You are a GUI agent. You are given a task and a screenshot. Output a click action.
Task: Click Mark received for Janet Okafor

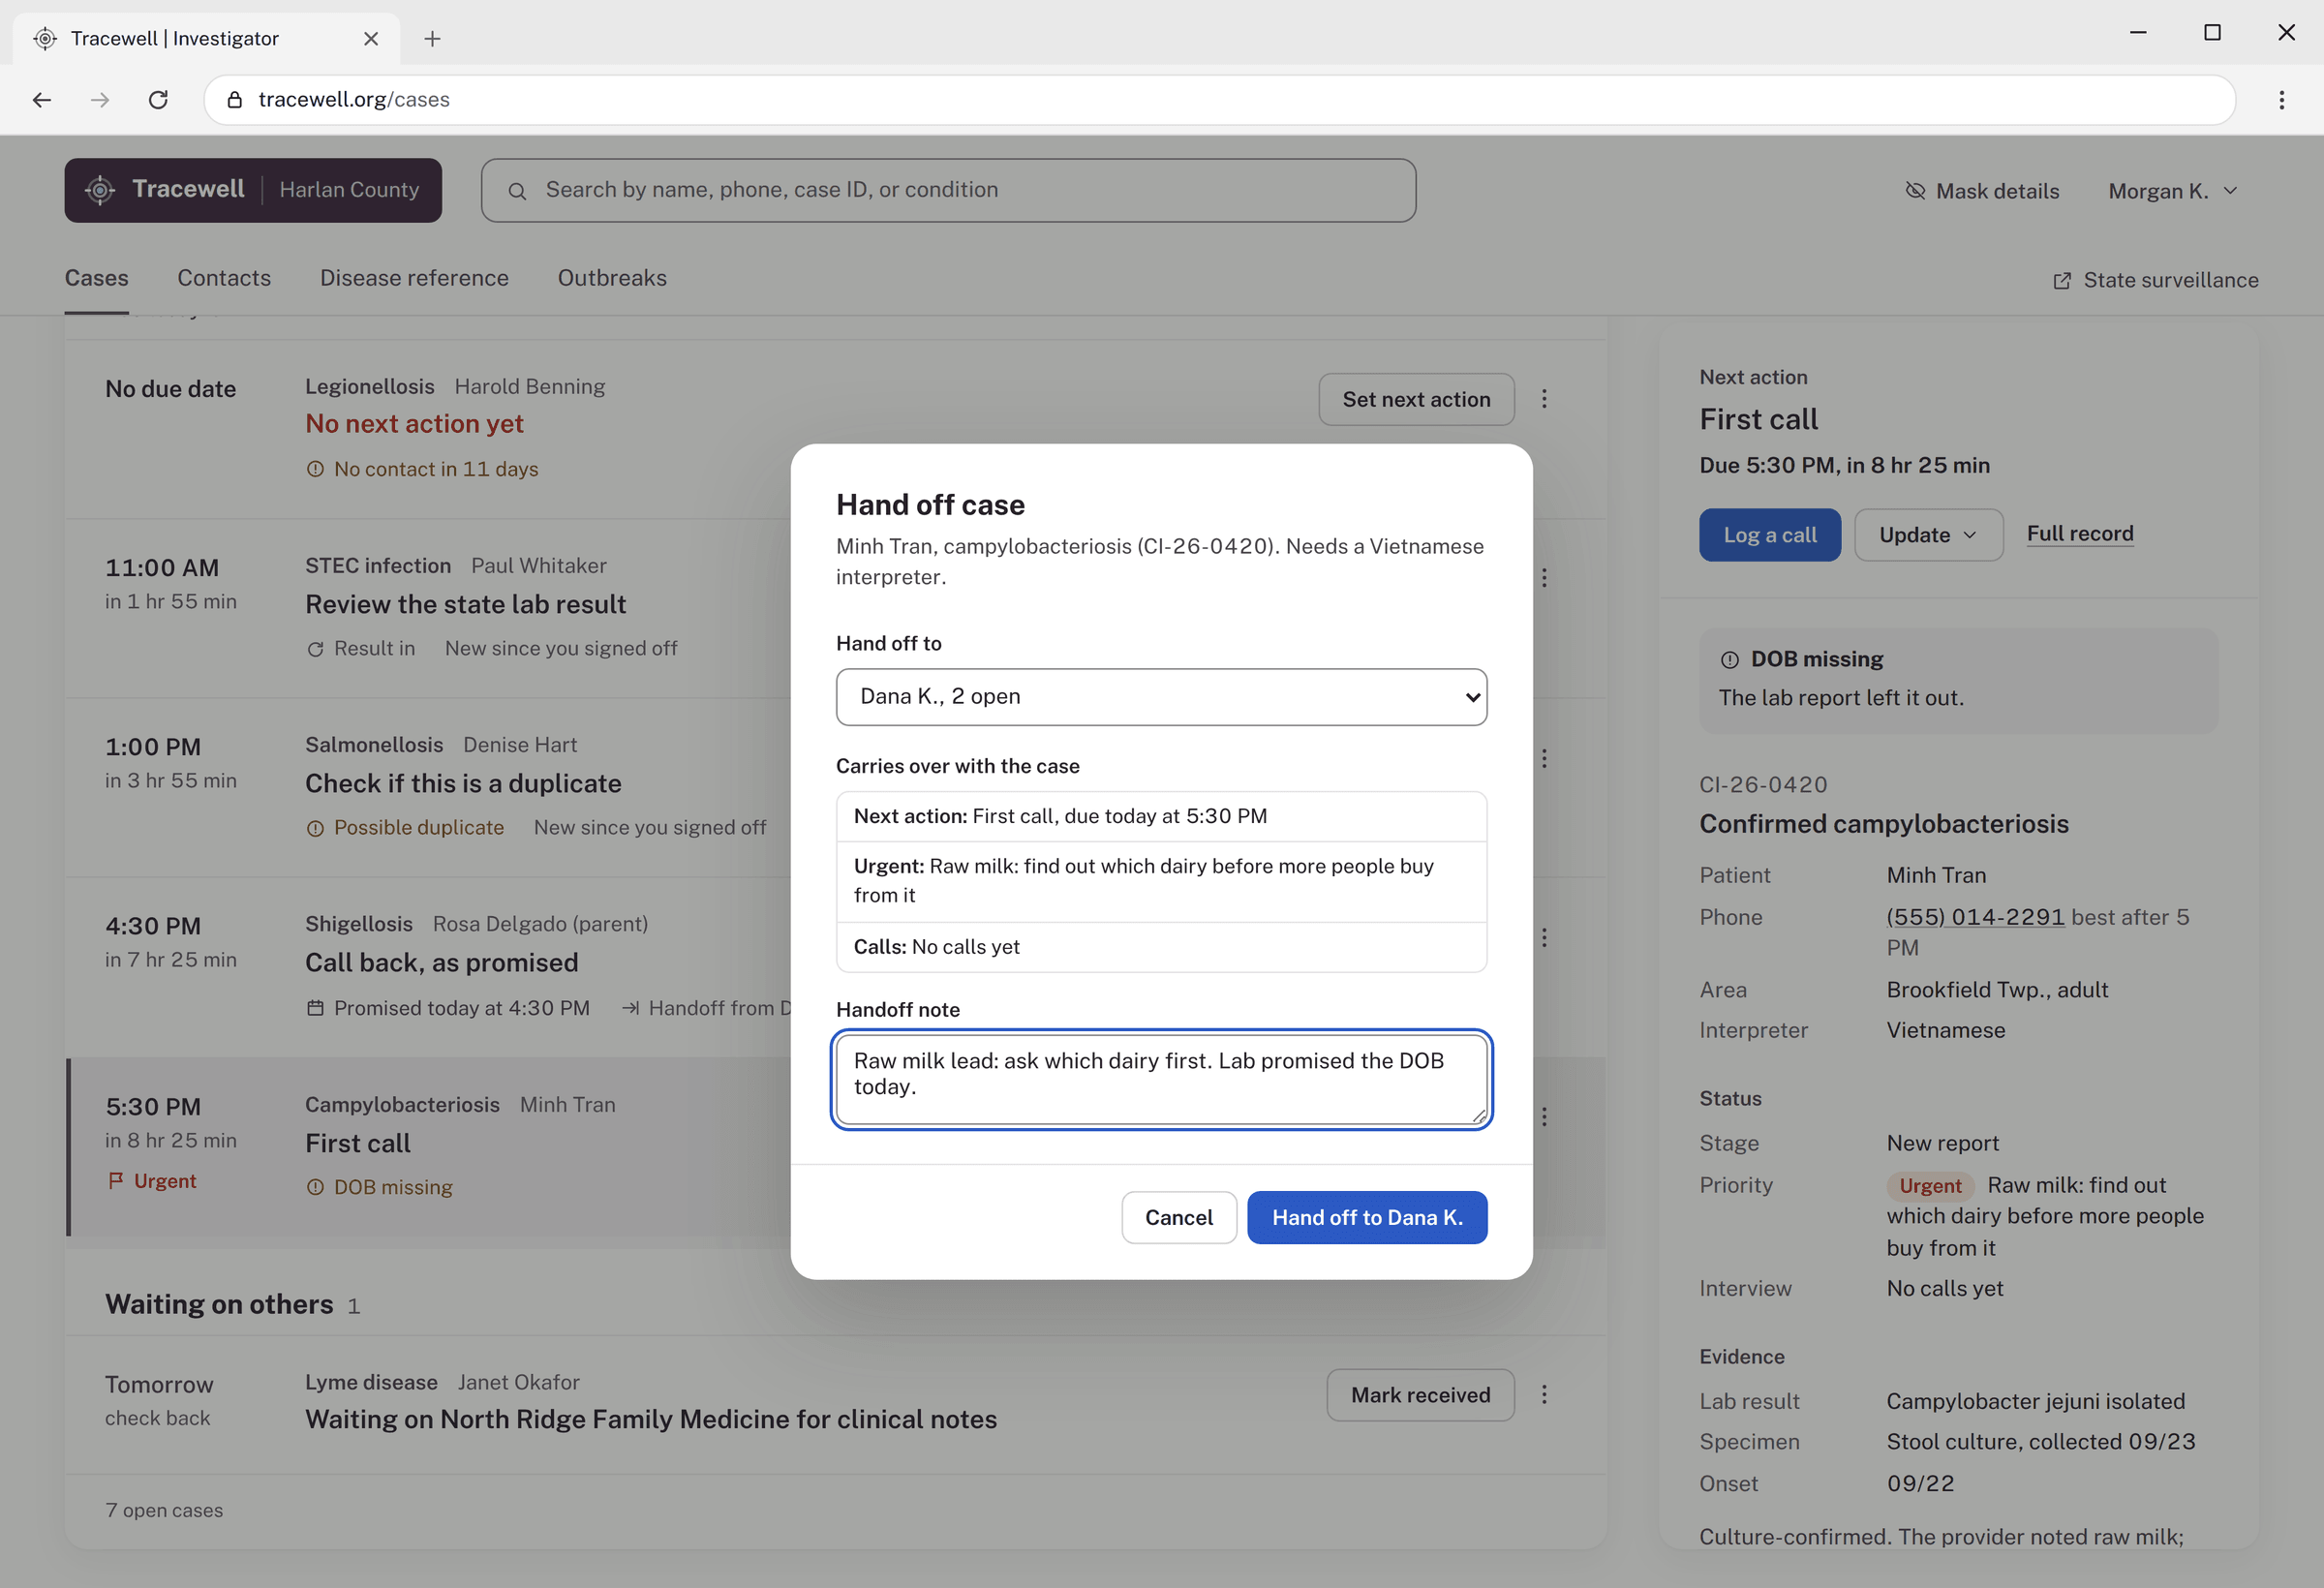(1420, 1395)
